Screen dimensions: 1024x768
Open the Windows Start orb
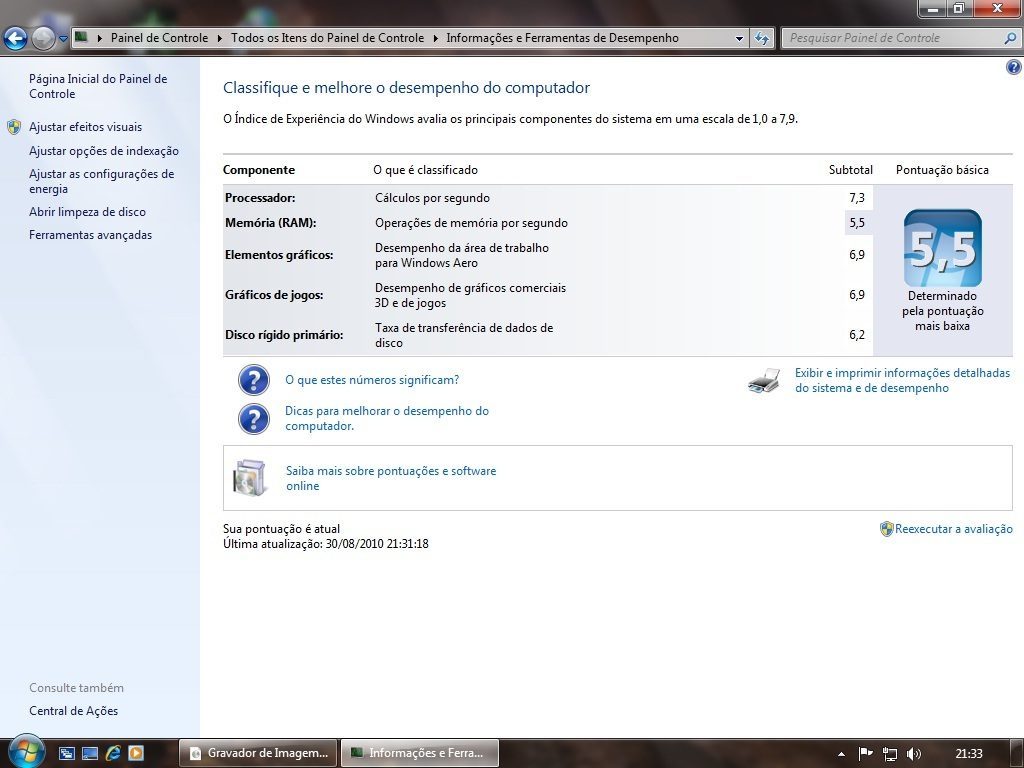coord(27,752)
